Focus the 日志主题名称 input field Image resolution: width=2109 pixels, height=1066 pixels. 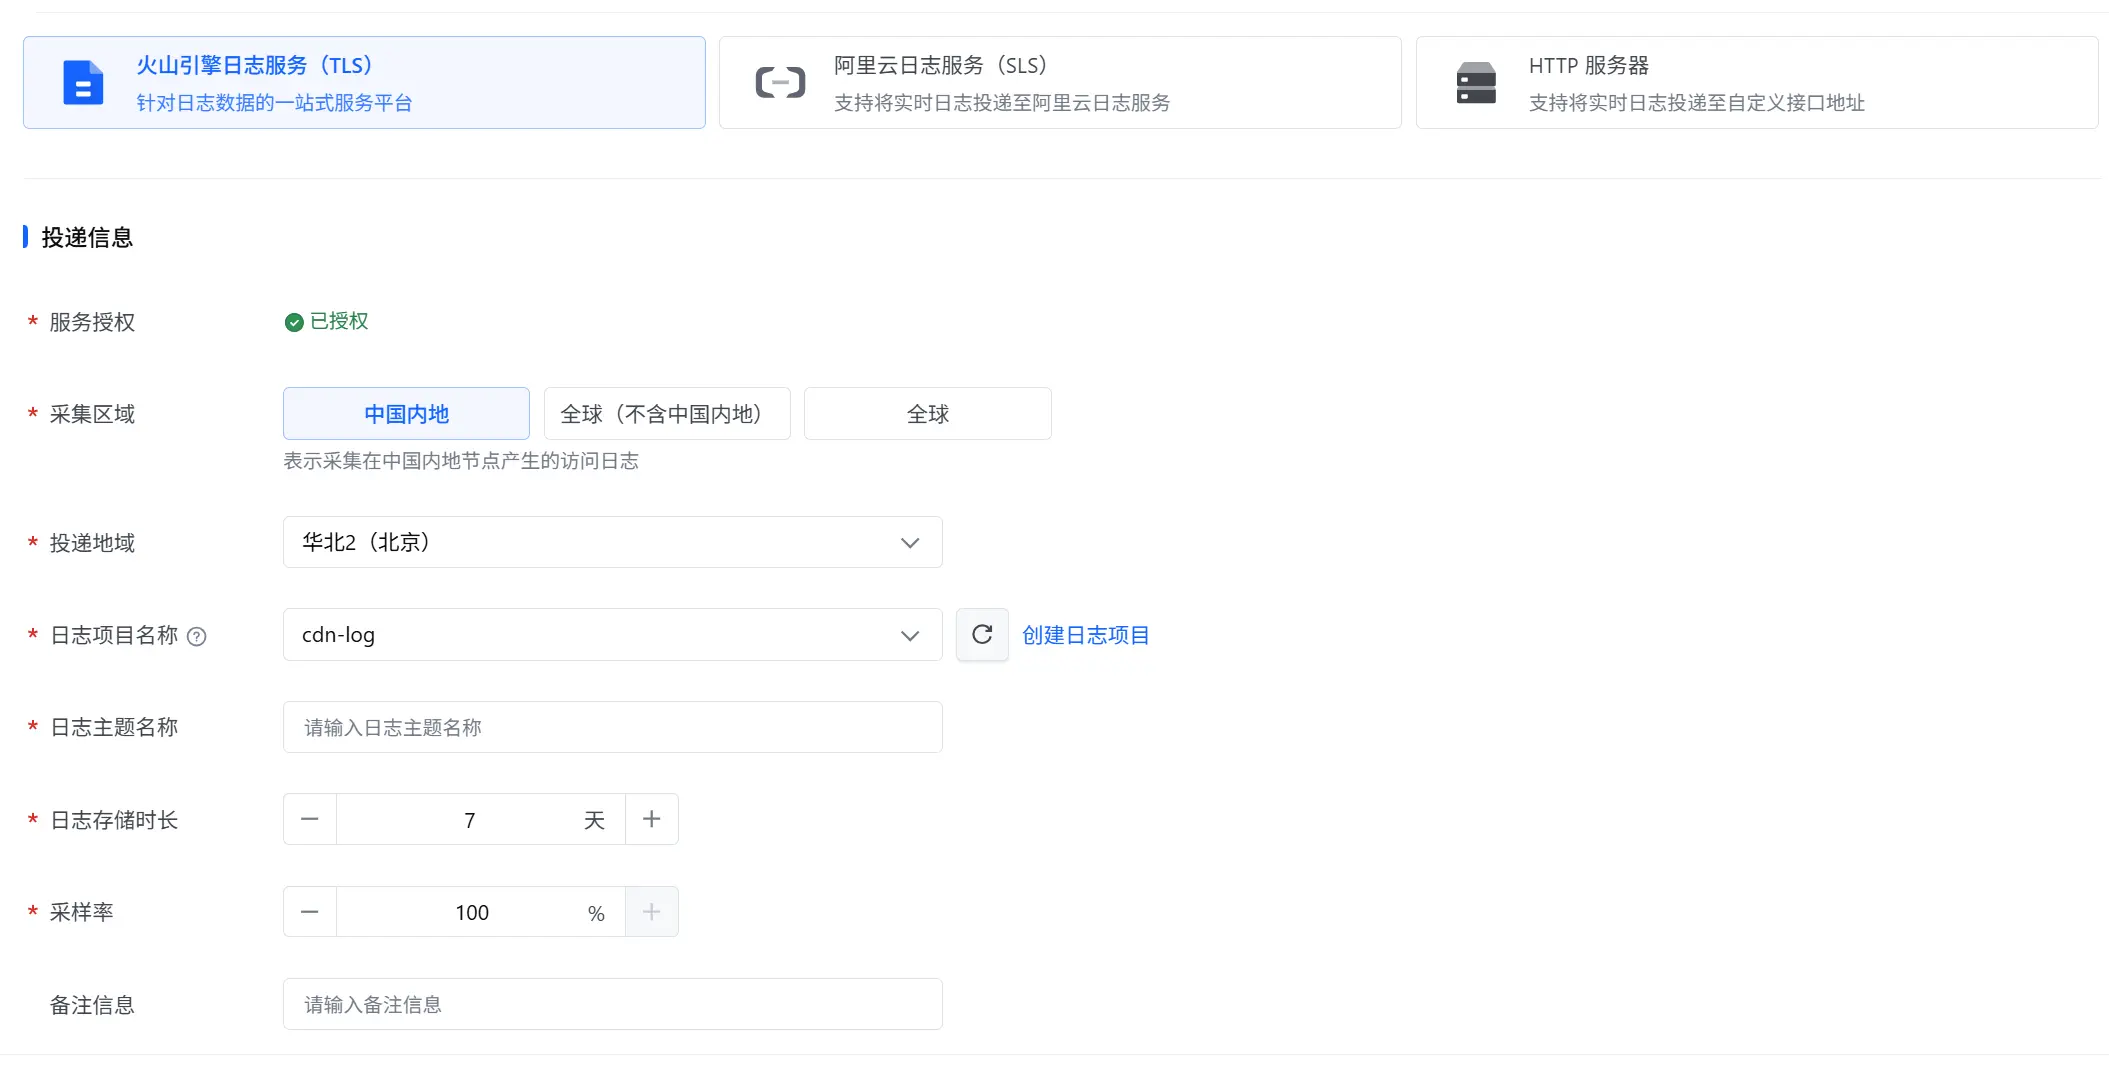613,727
